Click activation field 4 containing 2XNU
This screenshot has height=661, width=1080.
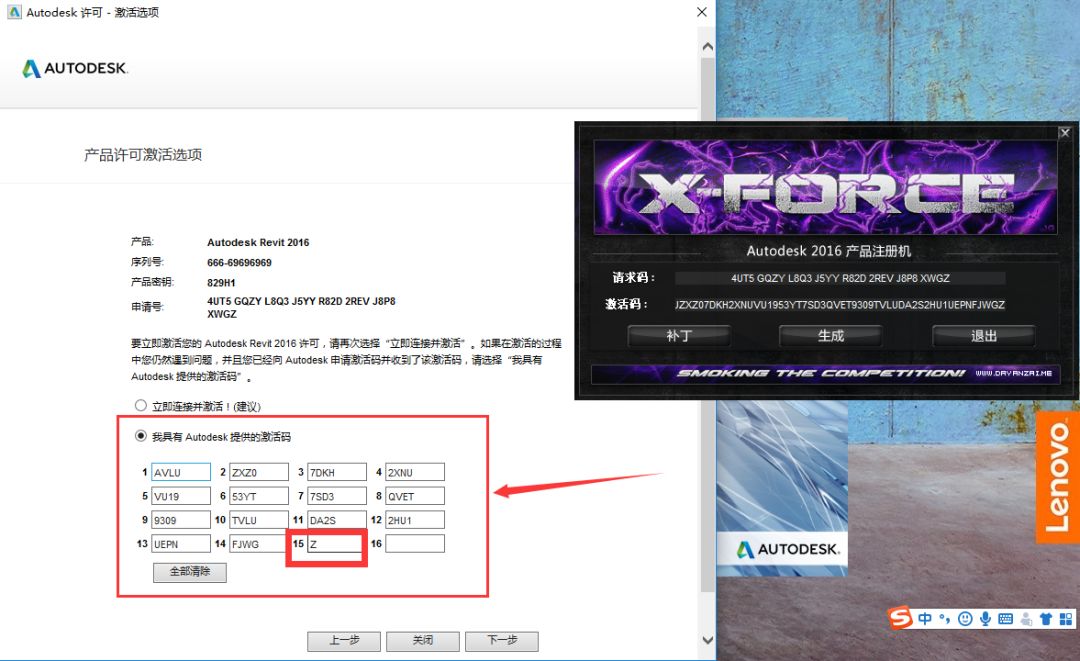pyautogui.click(x=415, y=472)
